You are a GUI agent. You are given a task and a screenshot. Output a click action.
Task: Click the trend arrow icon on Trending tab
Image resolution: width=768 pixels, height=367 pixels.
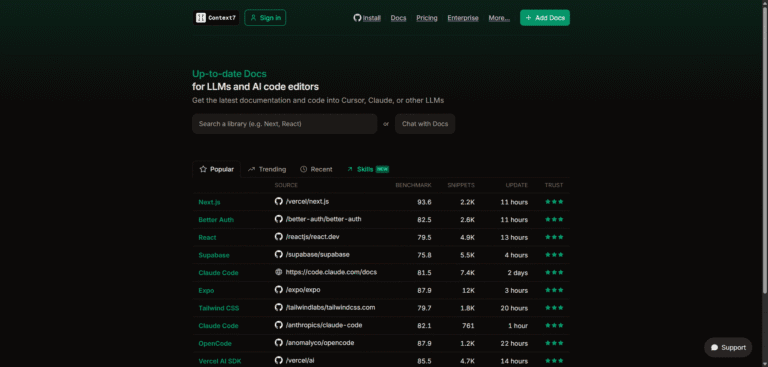(251, 169)
